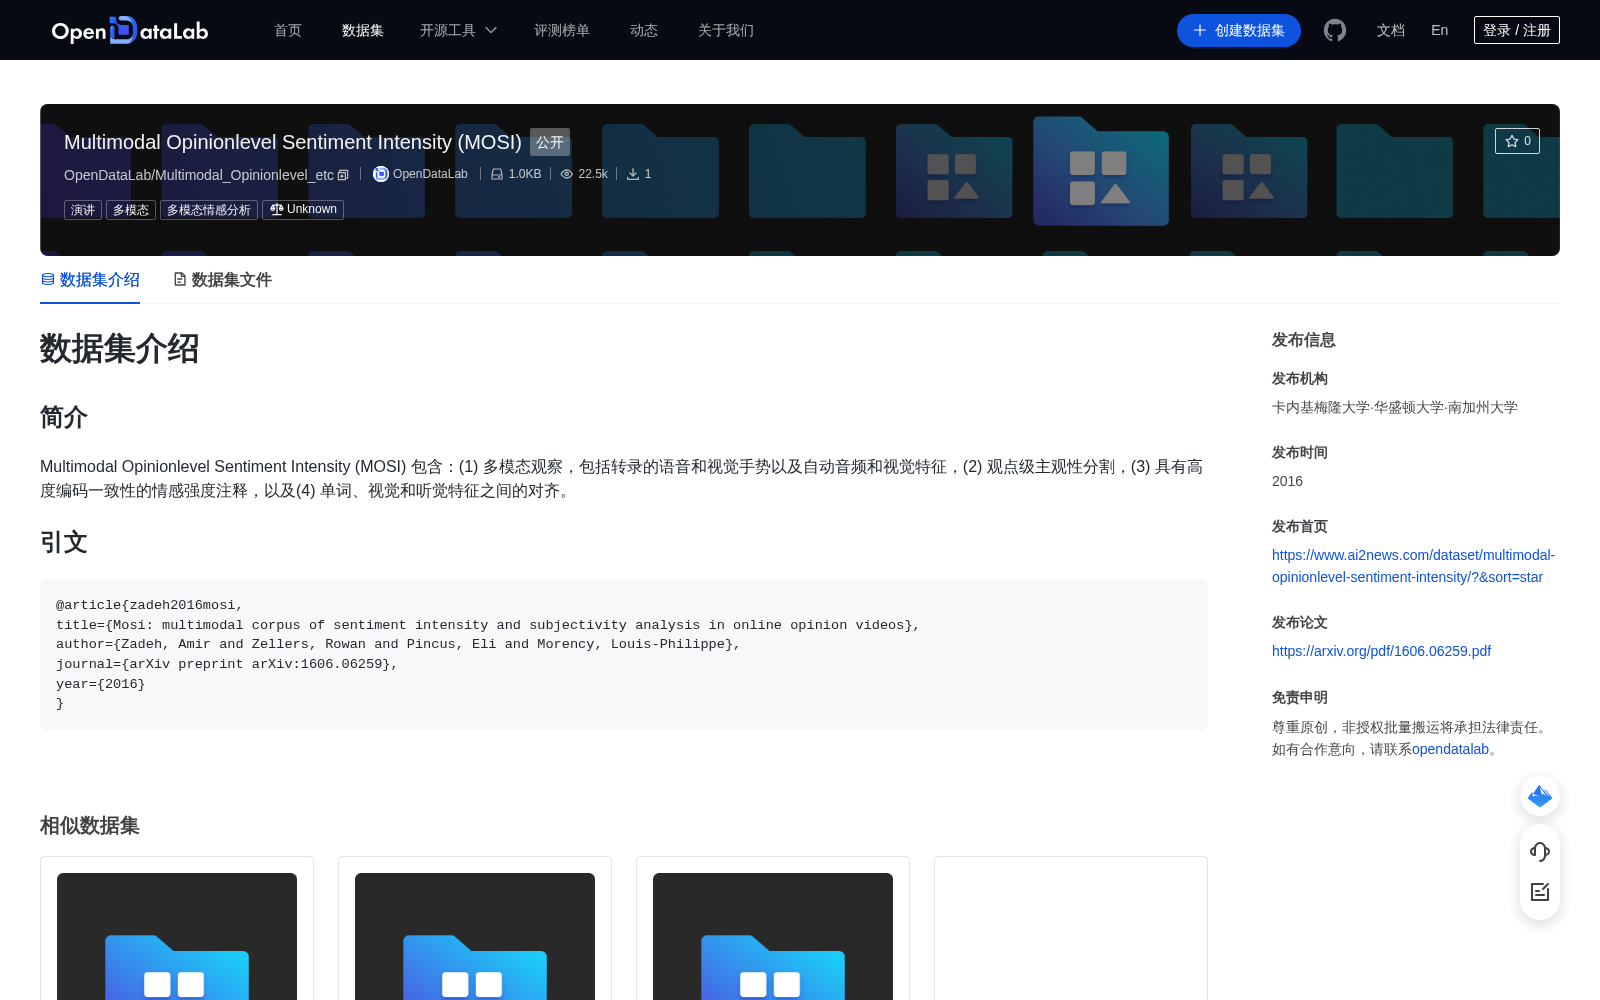
Task: Click the 引文 heading
Action: click(x=64, y=542)
